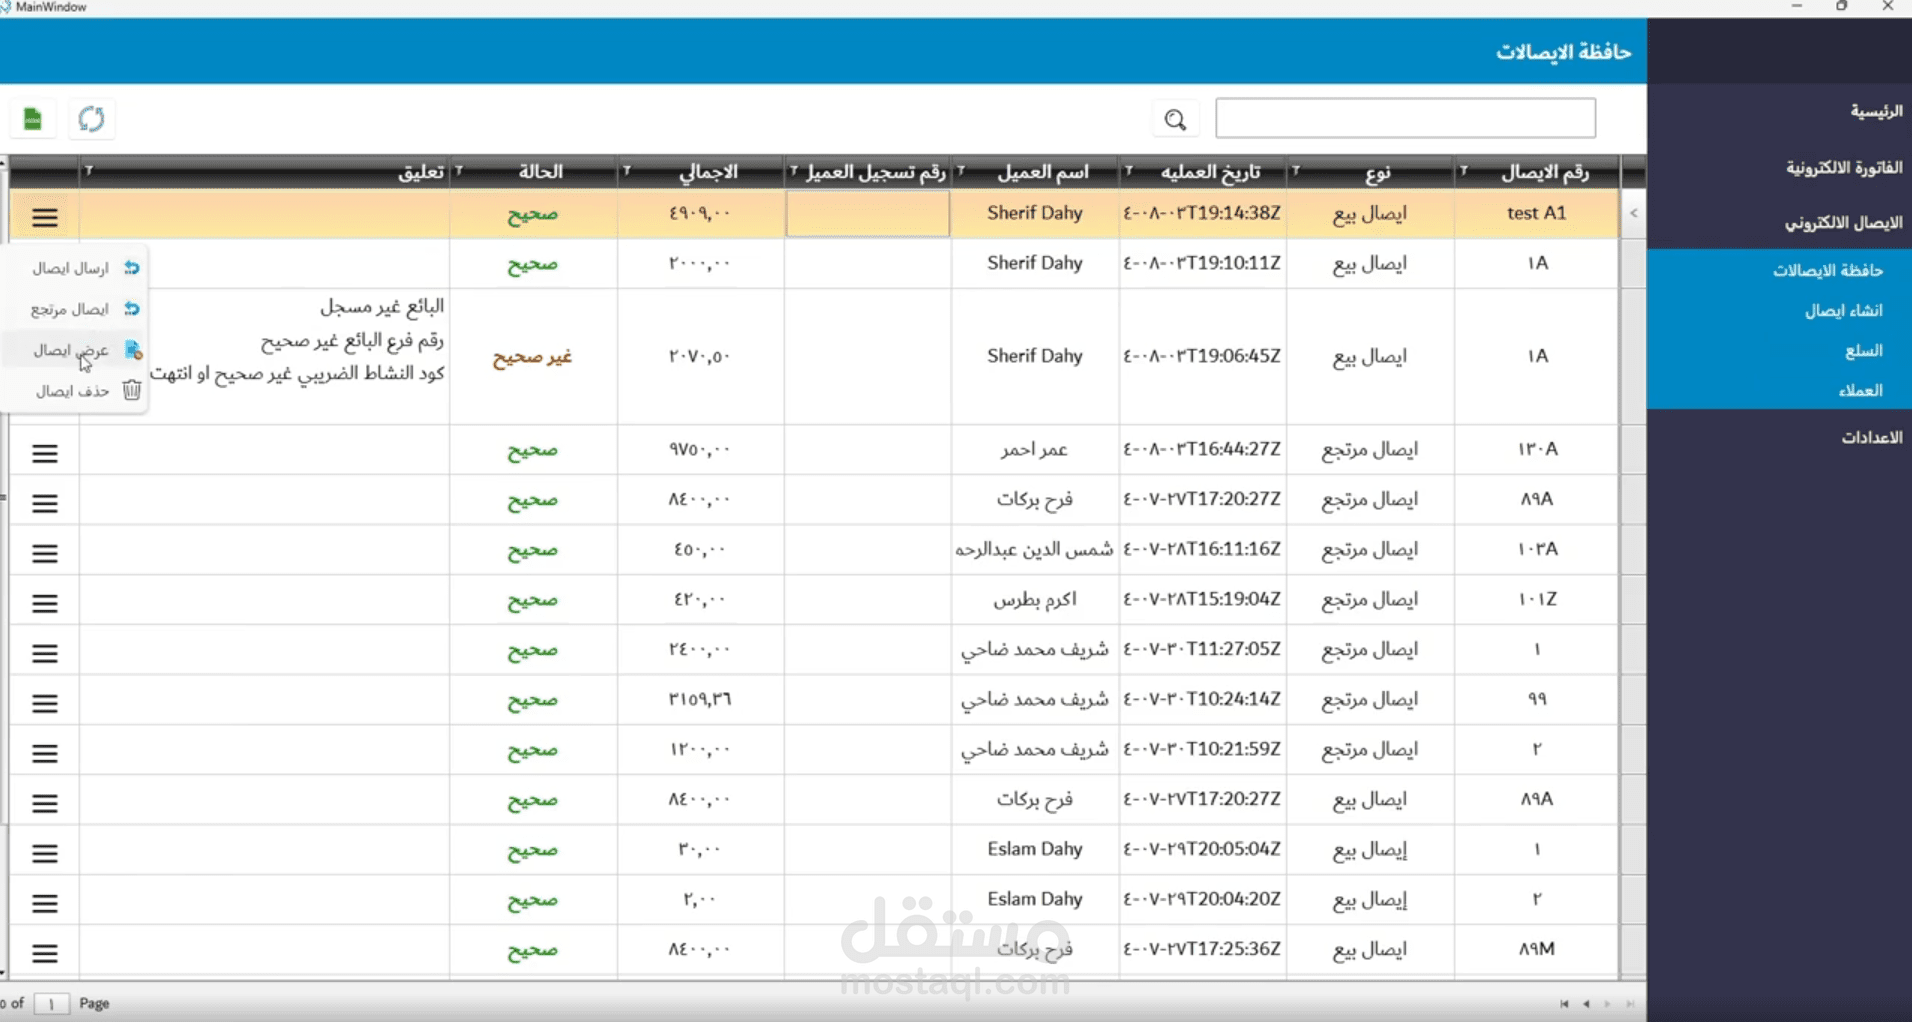Jump to the last page of results

click(1630, 1004)
